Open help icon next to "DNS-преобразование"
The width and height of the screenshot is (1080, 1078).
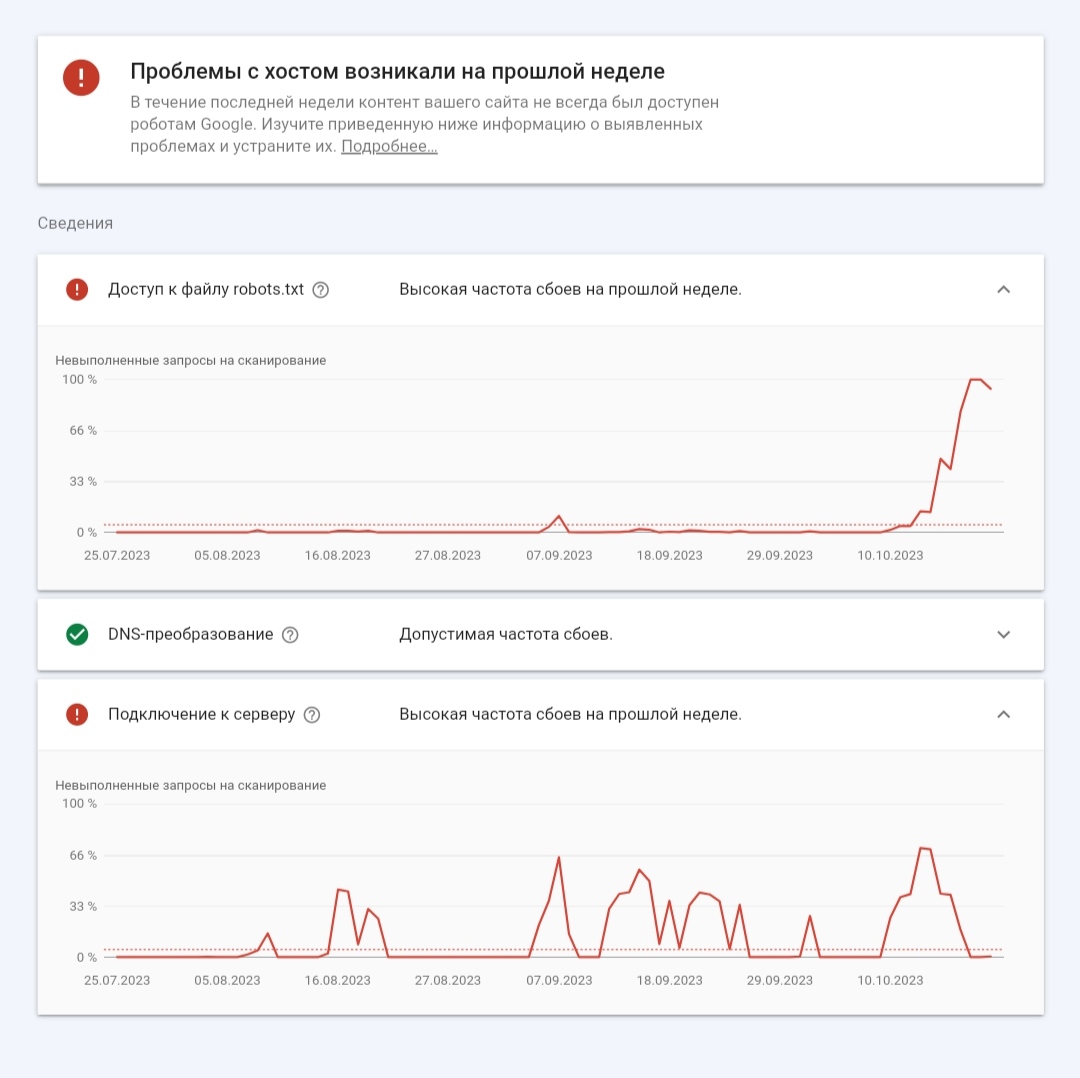pos(290,635)
